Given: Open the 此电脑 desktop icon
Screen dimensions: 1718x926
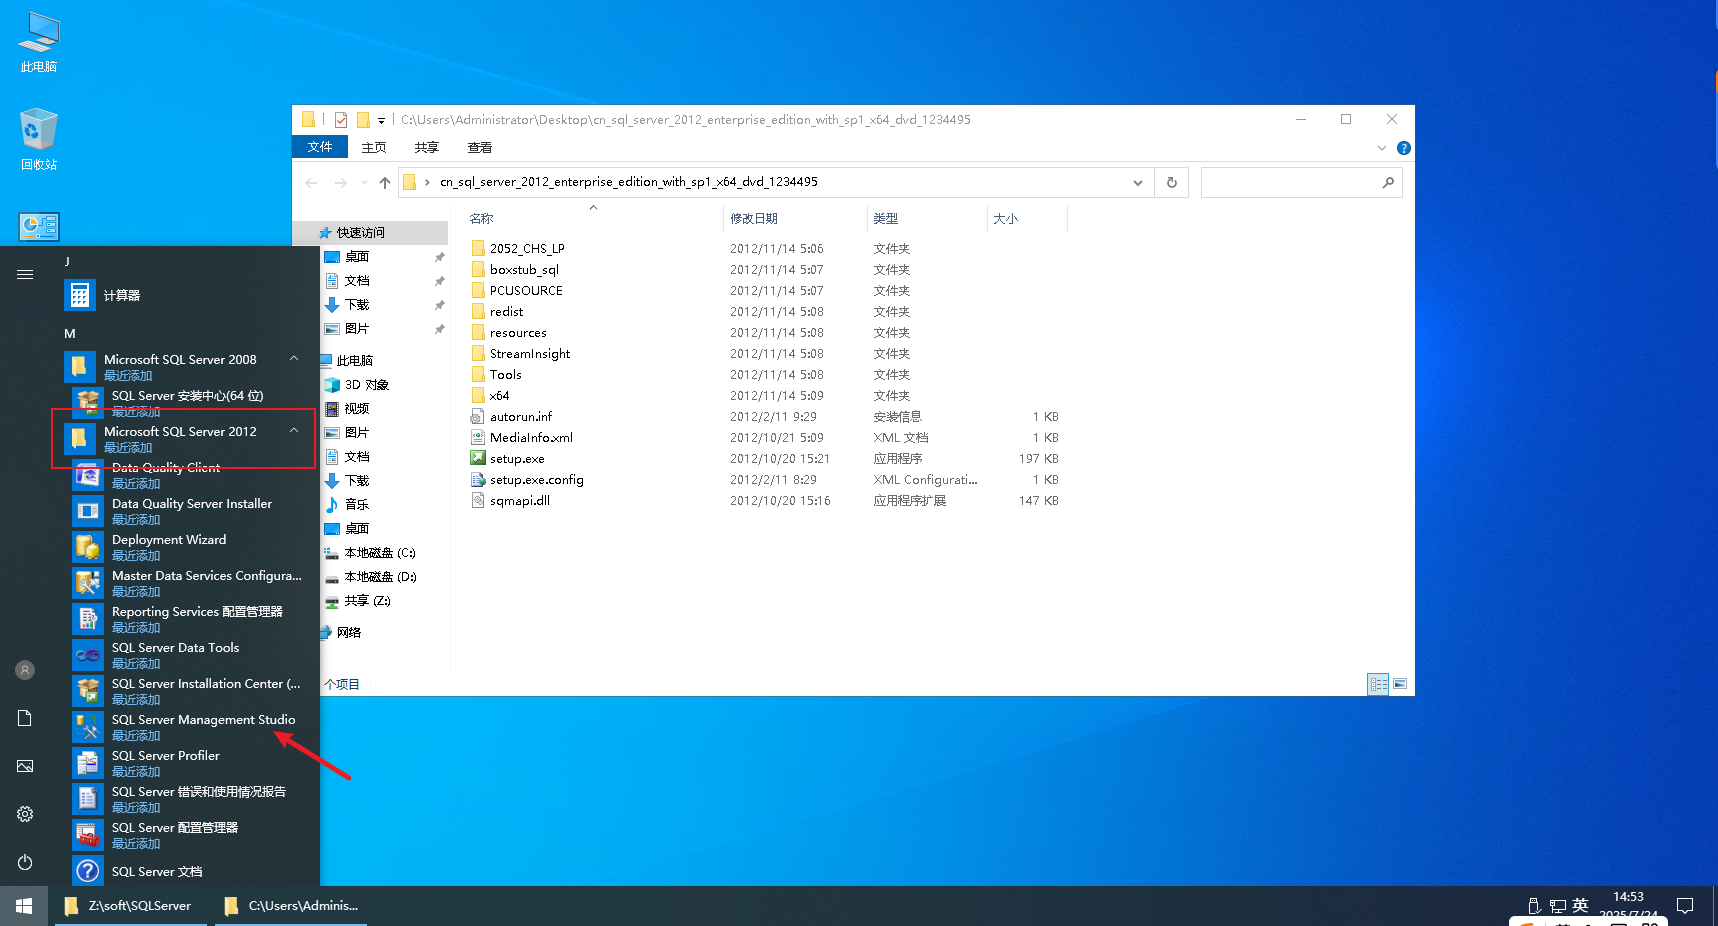Looking at the screenshot, I should click(39, 42).
